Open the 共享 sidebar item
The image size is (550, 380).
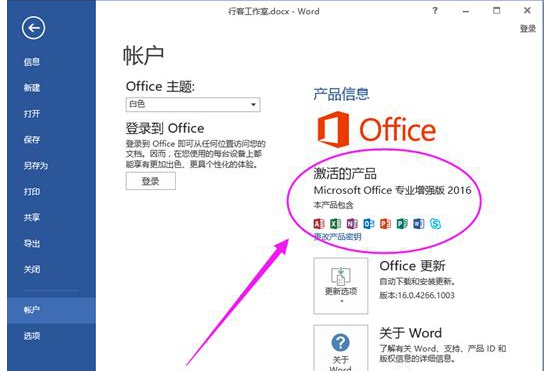[32, 217]
